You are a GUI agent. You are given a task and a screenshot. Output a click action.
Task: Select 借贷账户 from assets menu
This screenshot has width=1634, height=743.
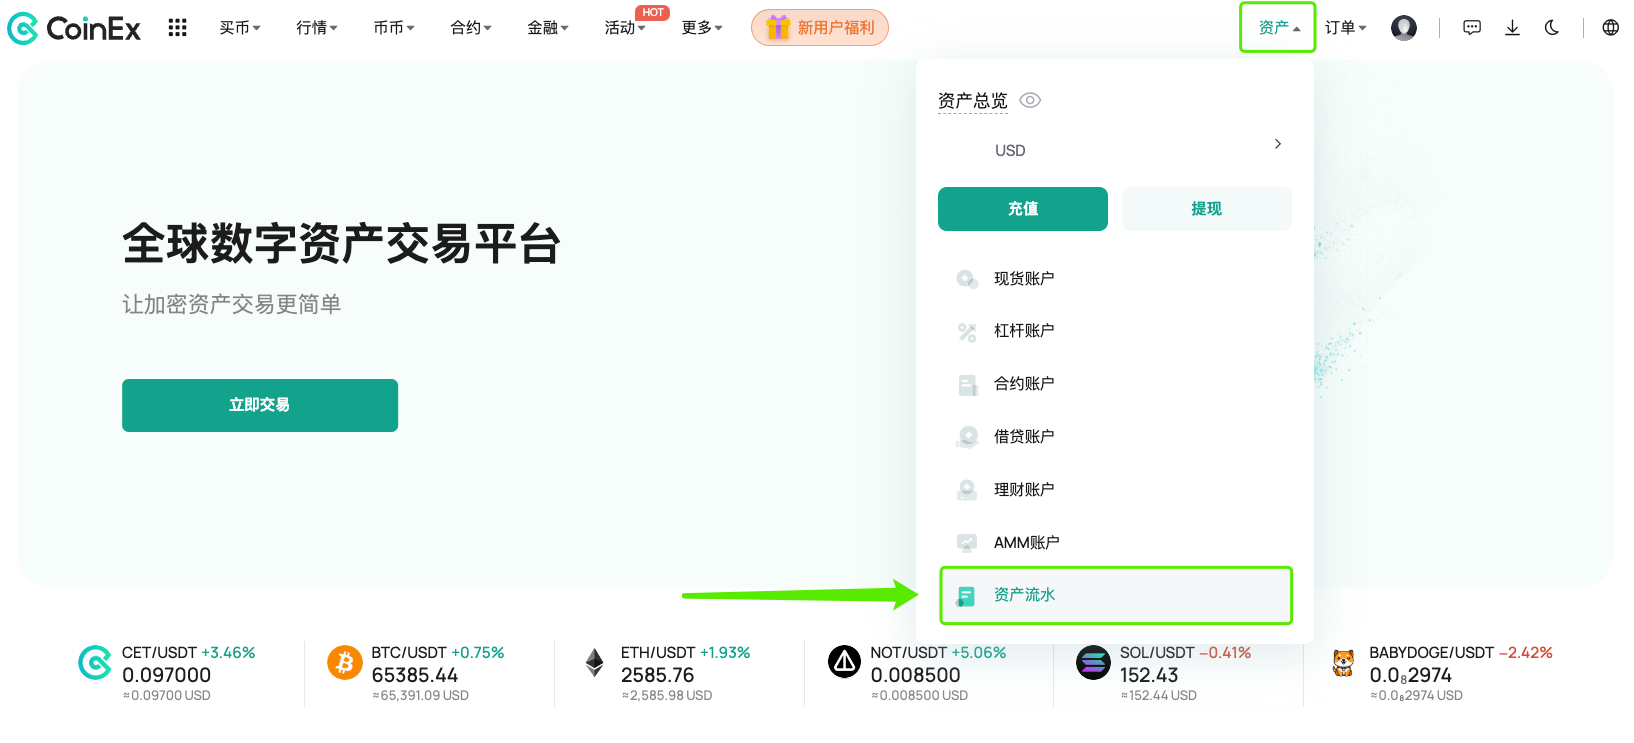[x=1115, y=437]
